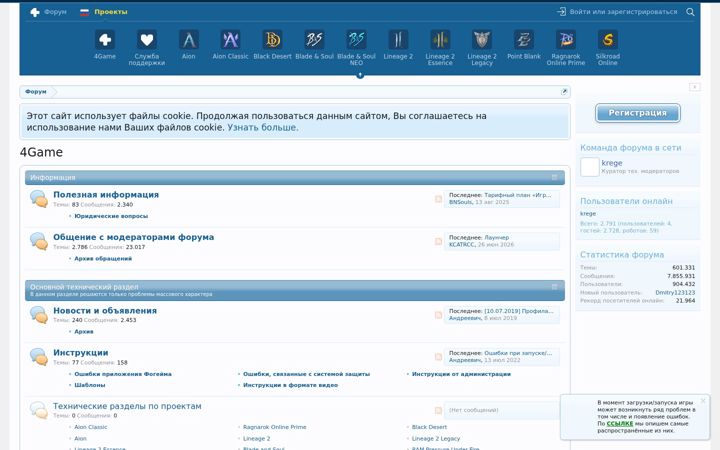Click the Полезная информация forum status icon
The width and height of the screenshot is (720, 450).
39,199
